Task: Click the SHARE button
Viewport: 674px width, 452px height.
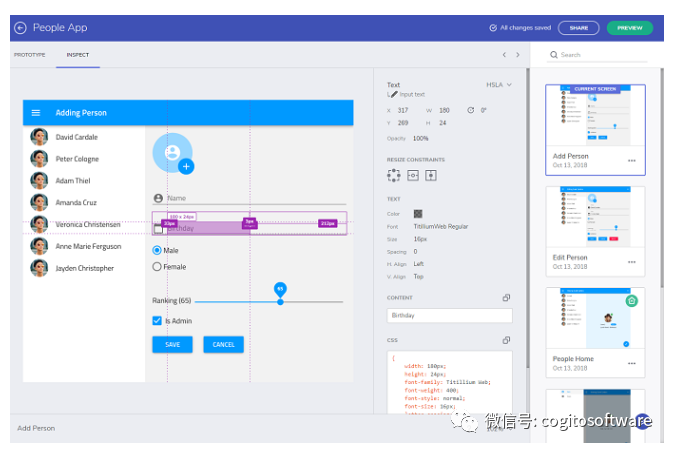Action: coord(579,28)
